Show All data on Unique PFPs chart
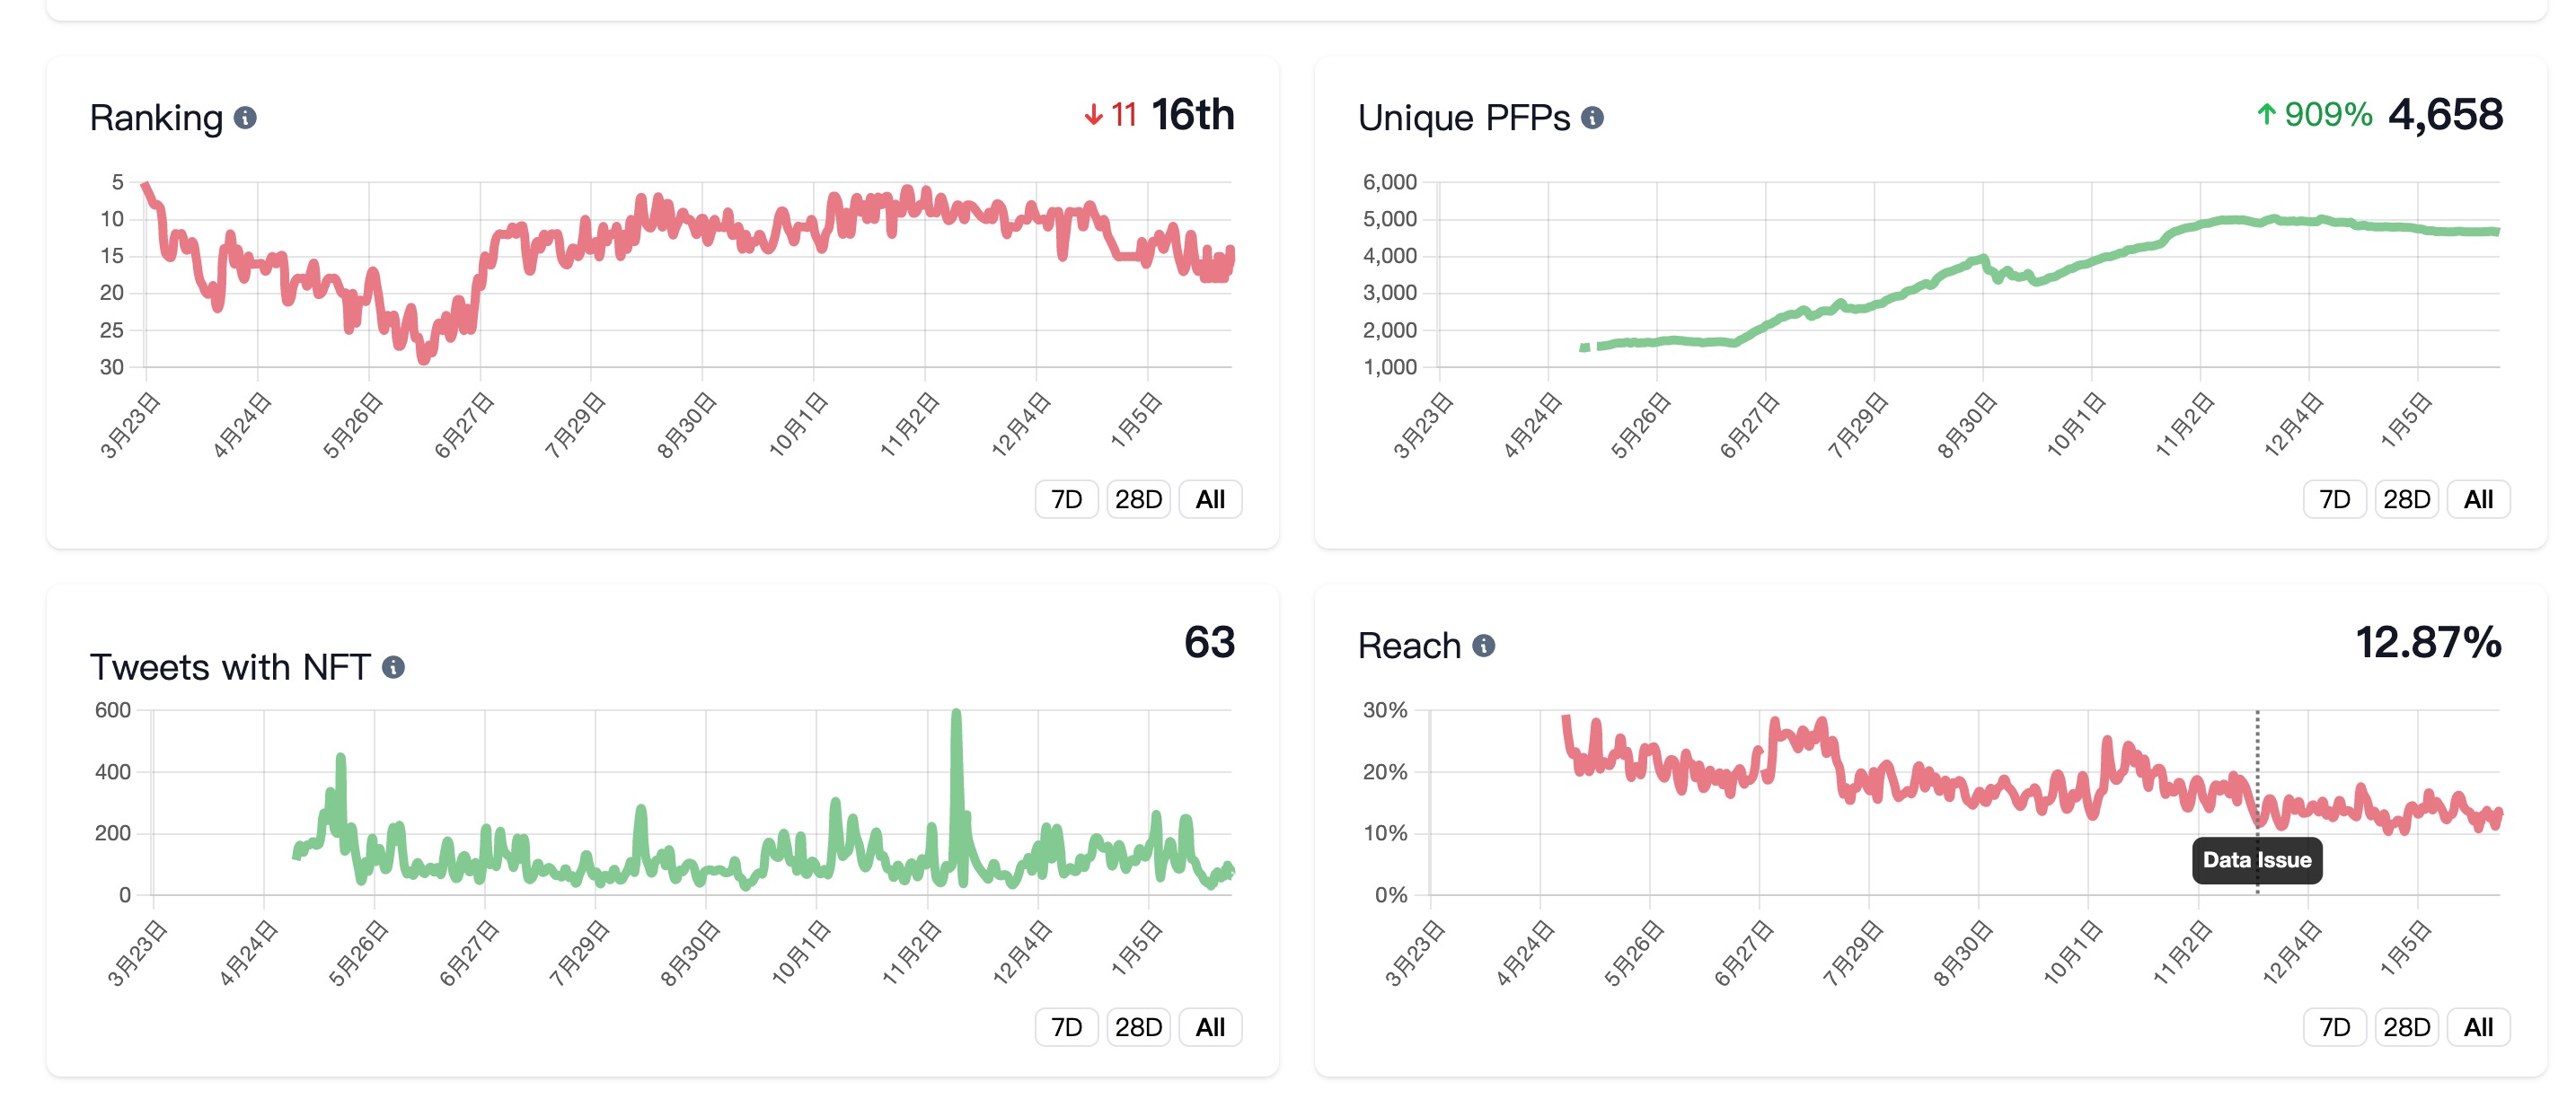This screenshot has width=2576, height=1099. 2478,499
